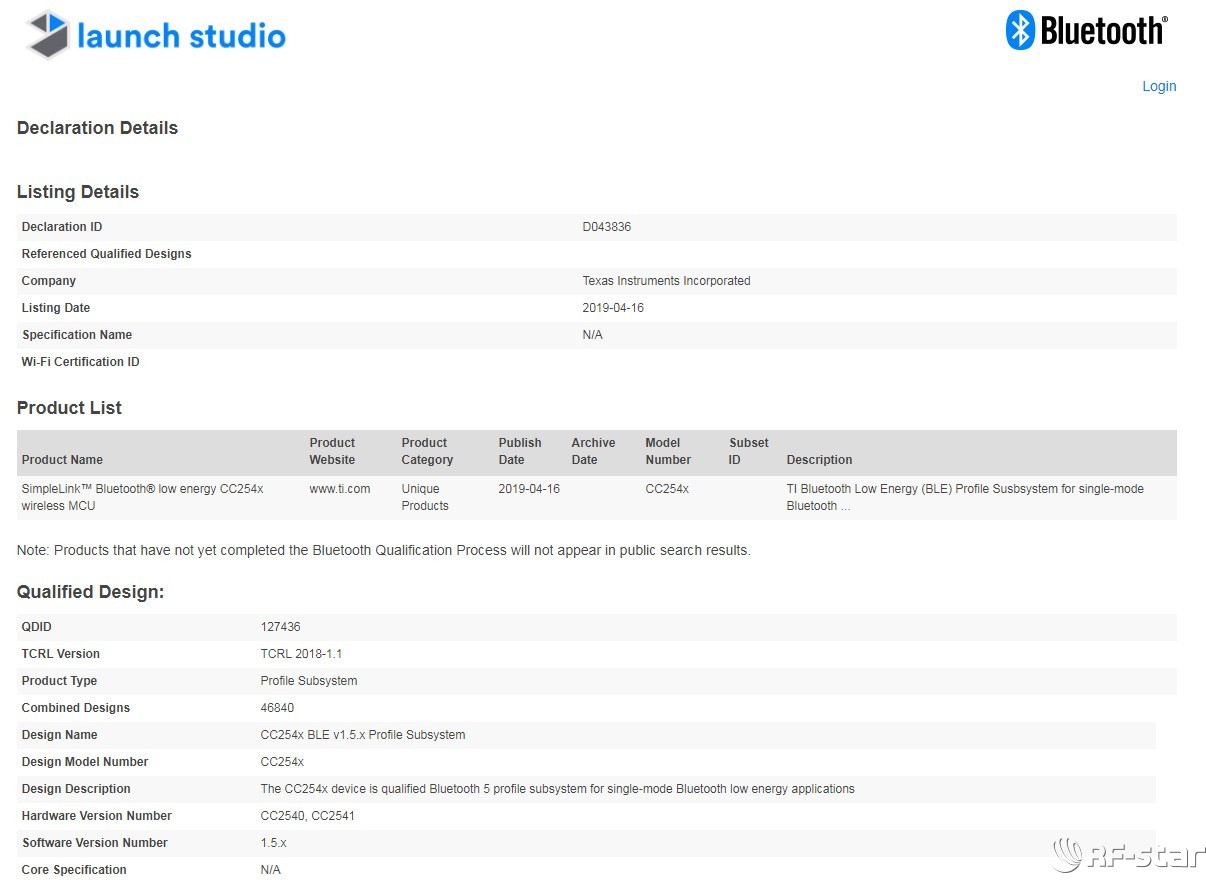Click the Subset ID column header
1206x882 pixels.
coord(749,451)
